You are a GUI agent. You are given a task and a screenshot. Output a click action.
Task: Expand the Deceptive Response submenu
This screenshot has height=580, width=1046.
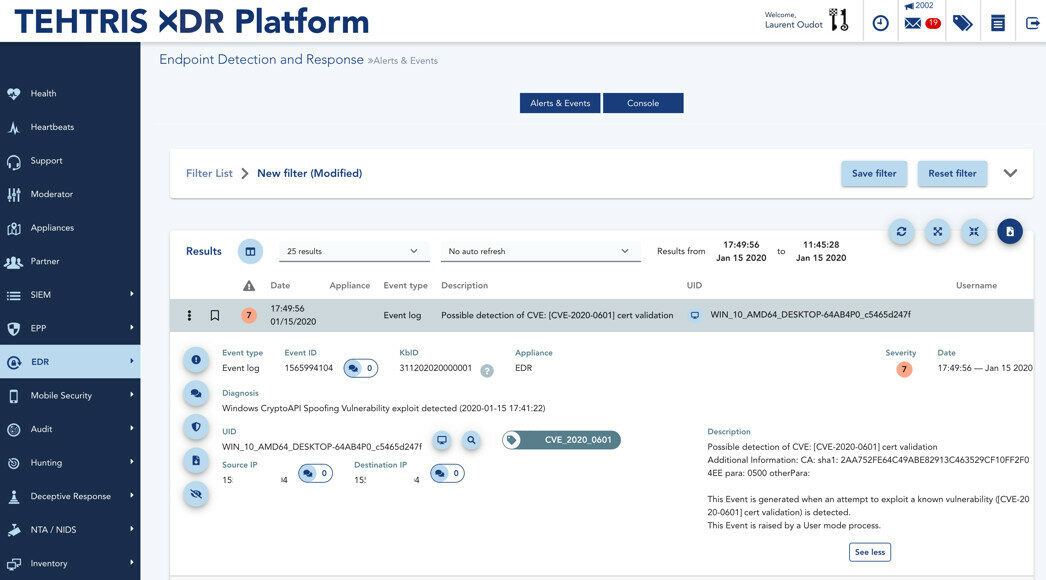click(131, 495)
